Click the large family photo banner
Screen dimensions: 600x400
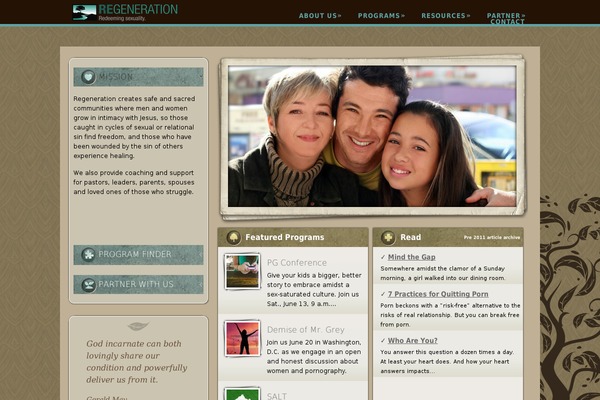coord(372,137)
